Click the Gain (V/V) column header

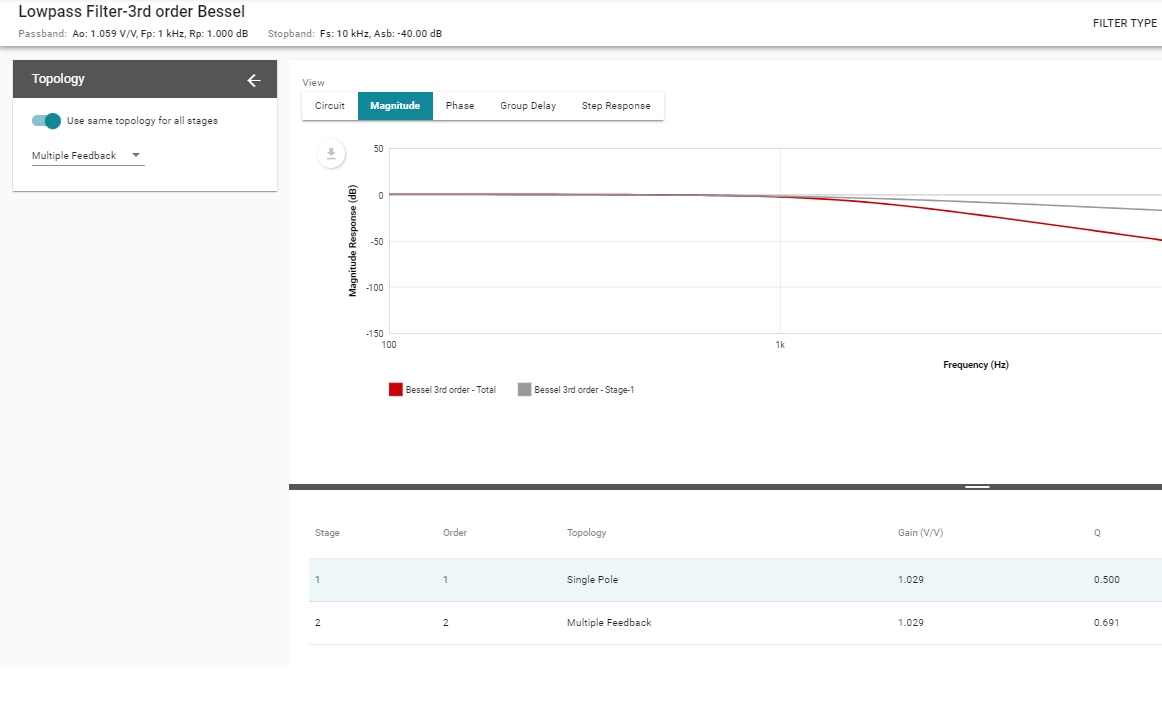tap(920, 533)
